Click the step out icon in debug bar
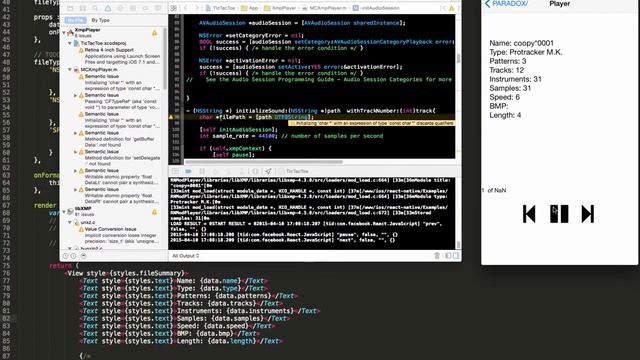Screen dimensions: 640x360 (x=242, y=171)
